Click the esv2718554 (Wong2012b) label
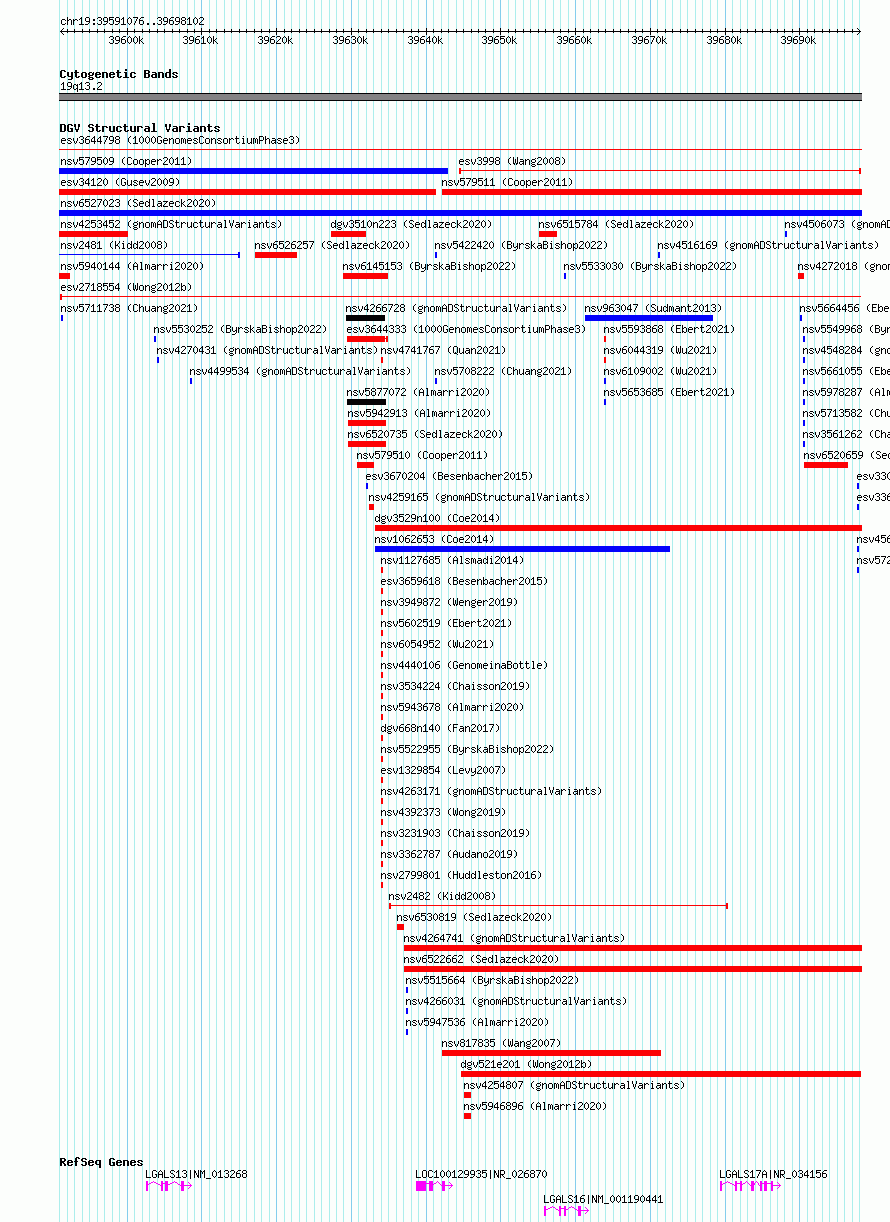The height and width of the screenshot is (1222, 890). [x=125, y=287]
